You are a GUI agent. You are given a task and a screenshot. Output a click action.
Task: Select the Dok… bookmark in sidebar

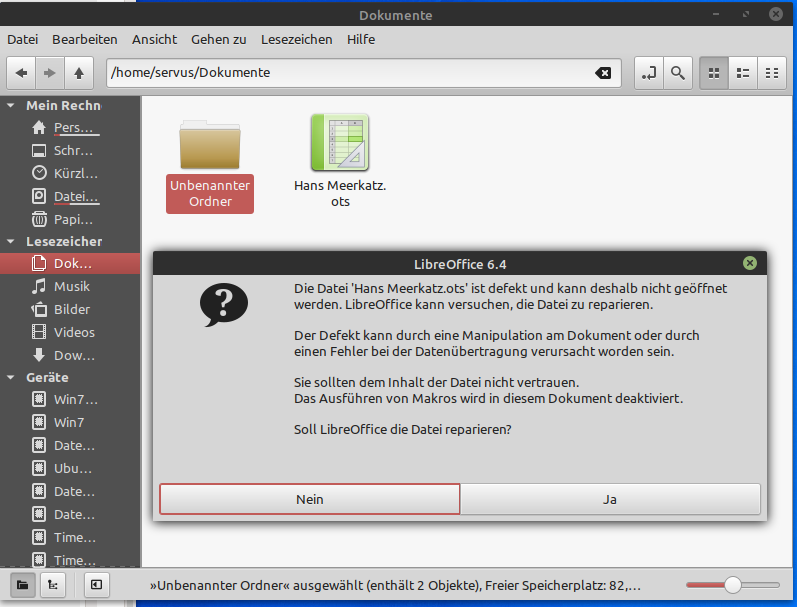[70, 263]
